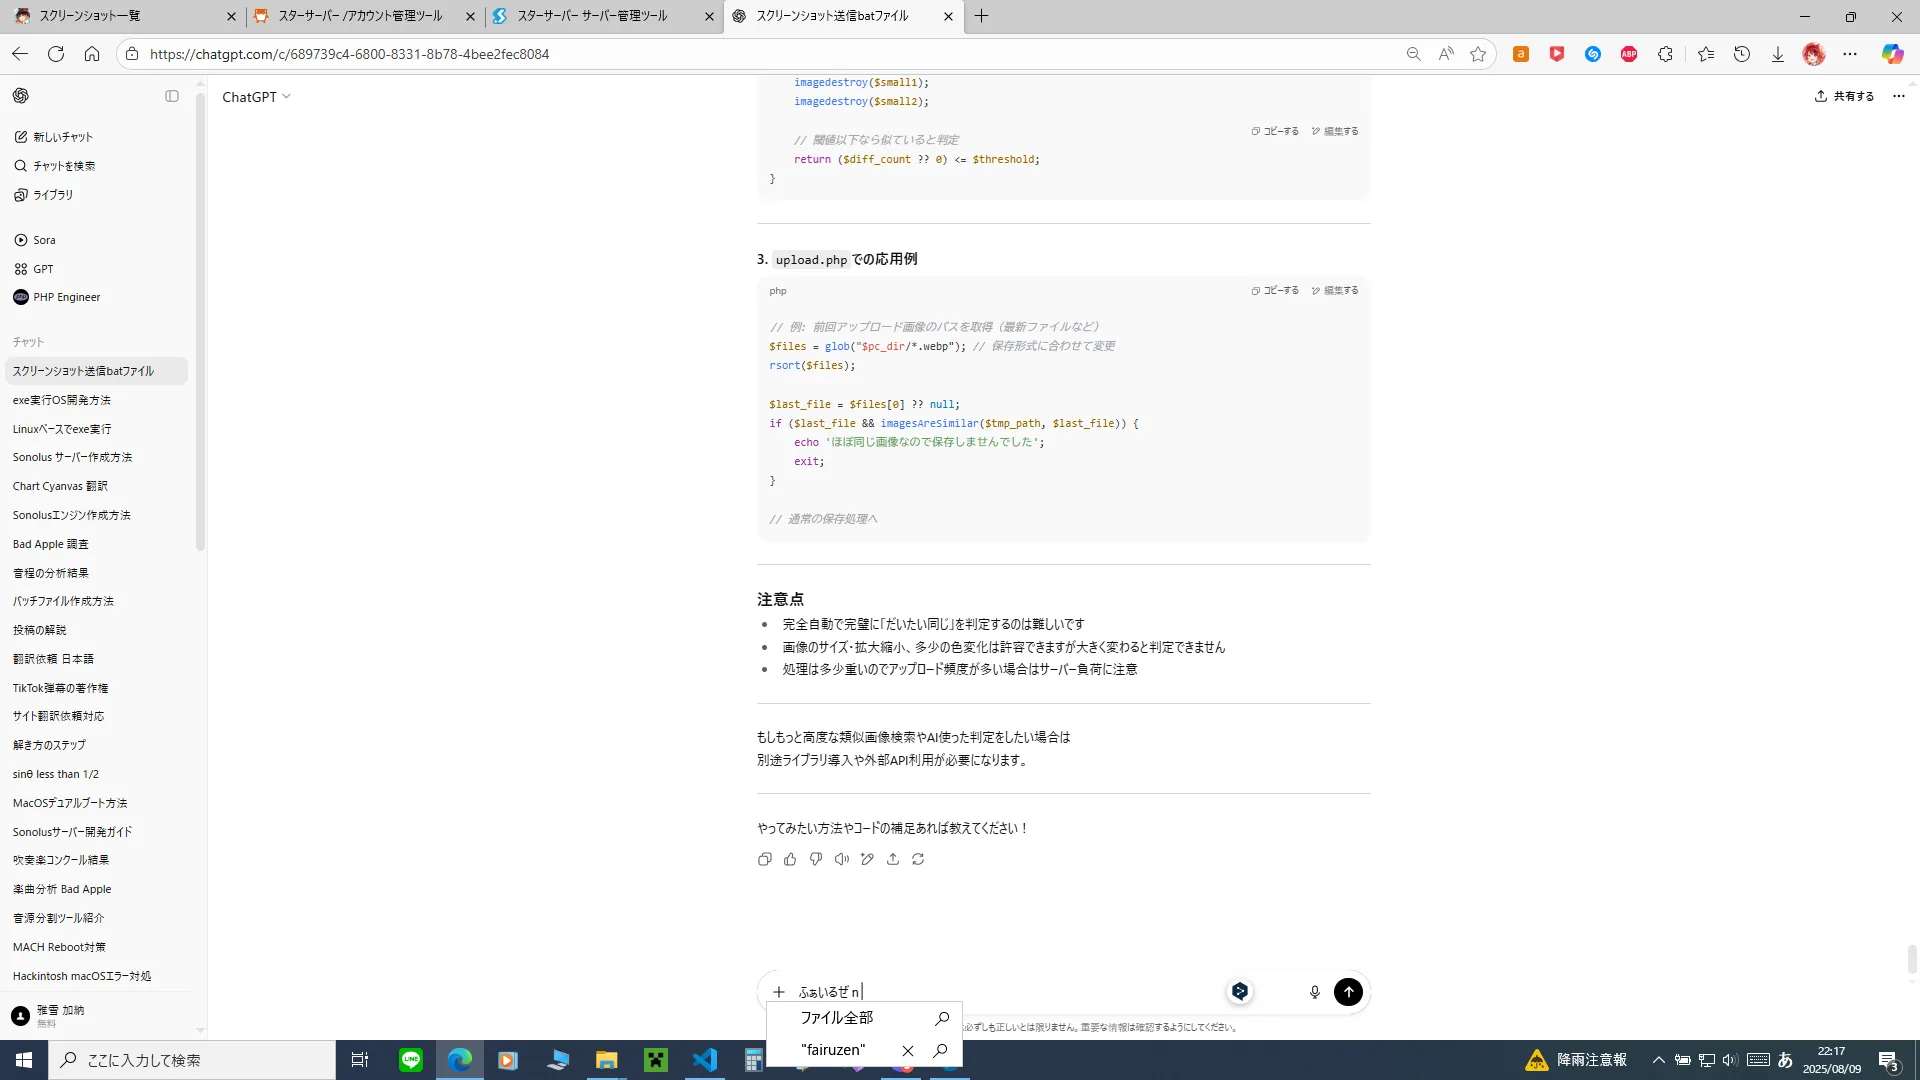1920x1080 pixels.
Task: Send the message with arrow button
Action: click(1348, 992)
